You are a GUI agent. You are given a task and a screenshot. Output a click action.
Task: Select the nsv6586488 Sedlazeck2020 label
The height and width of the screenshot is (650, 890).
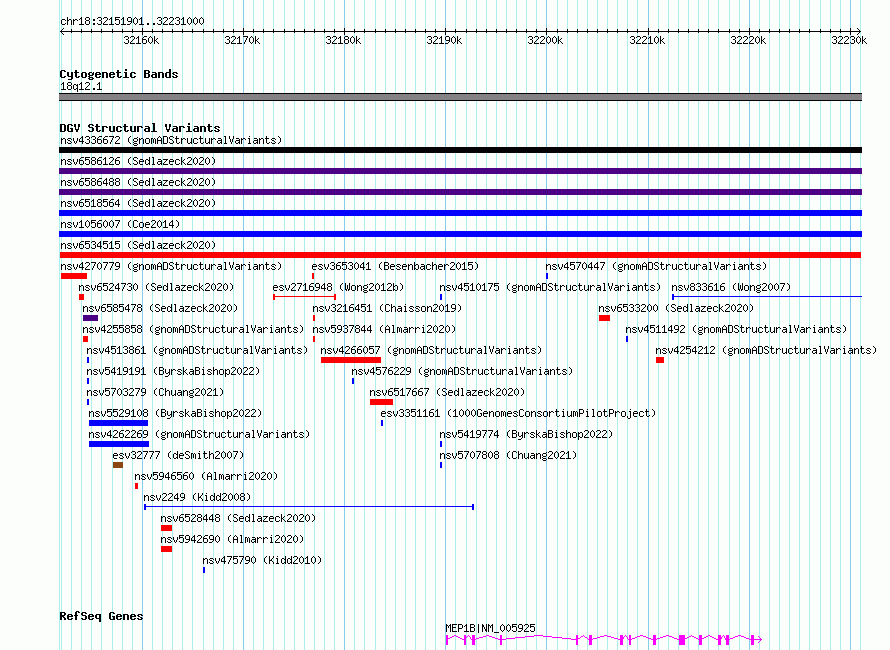tap(138, 182)
